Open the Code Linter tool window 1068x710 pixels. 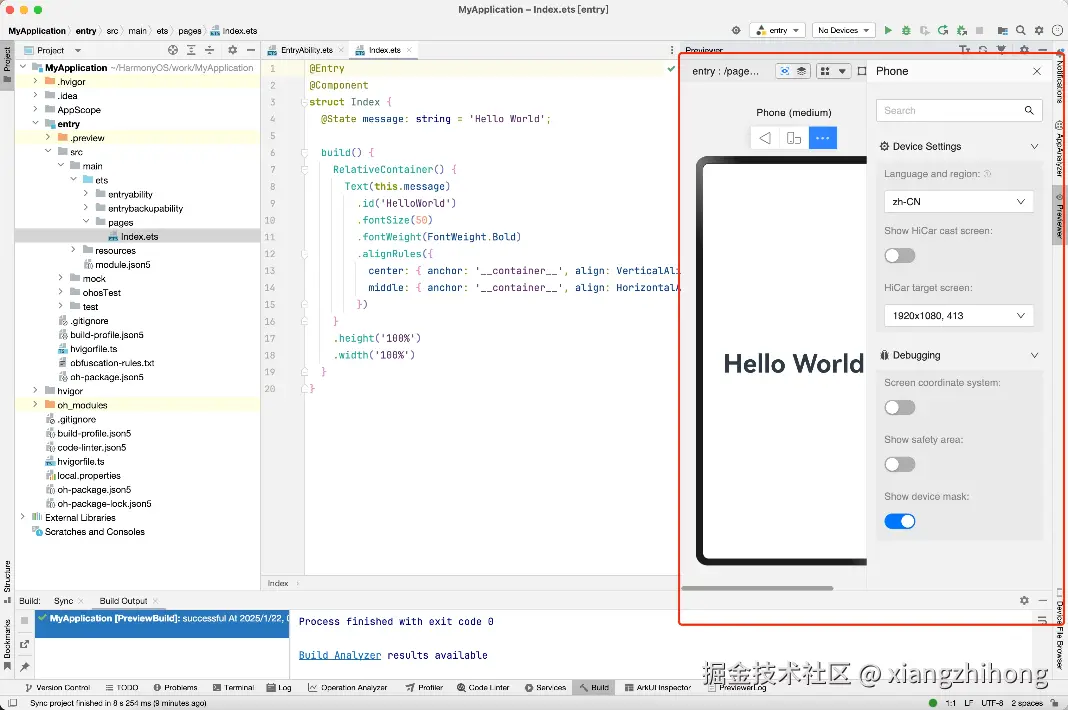[482, 688]
